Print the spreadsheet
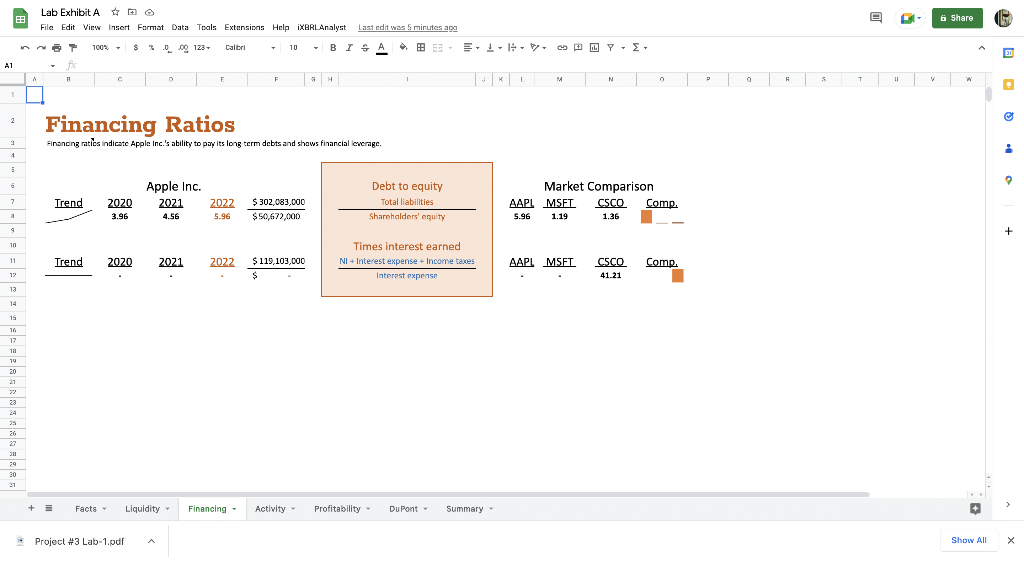 click(x=57, y=48)
